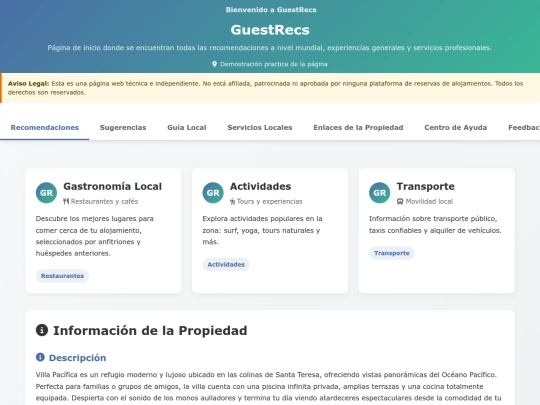The height and width of the screenshot is (405, 540).
Task: Click the Villa Pacífica description paragraph
Action: pyautogui.click(x=269, y=386)
